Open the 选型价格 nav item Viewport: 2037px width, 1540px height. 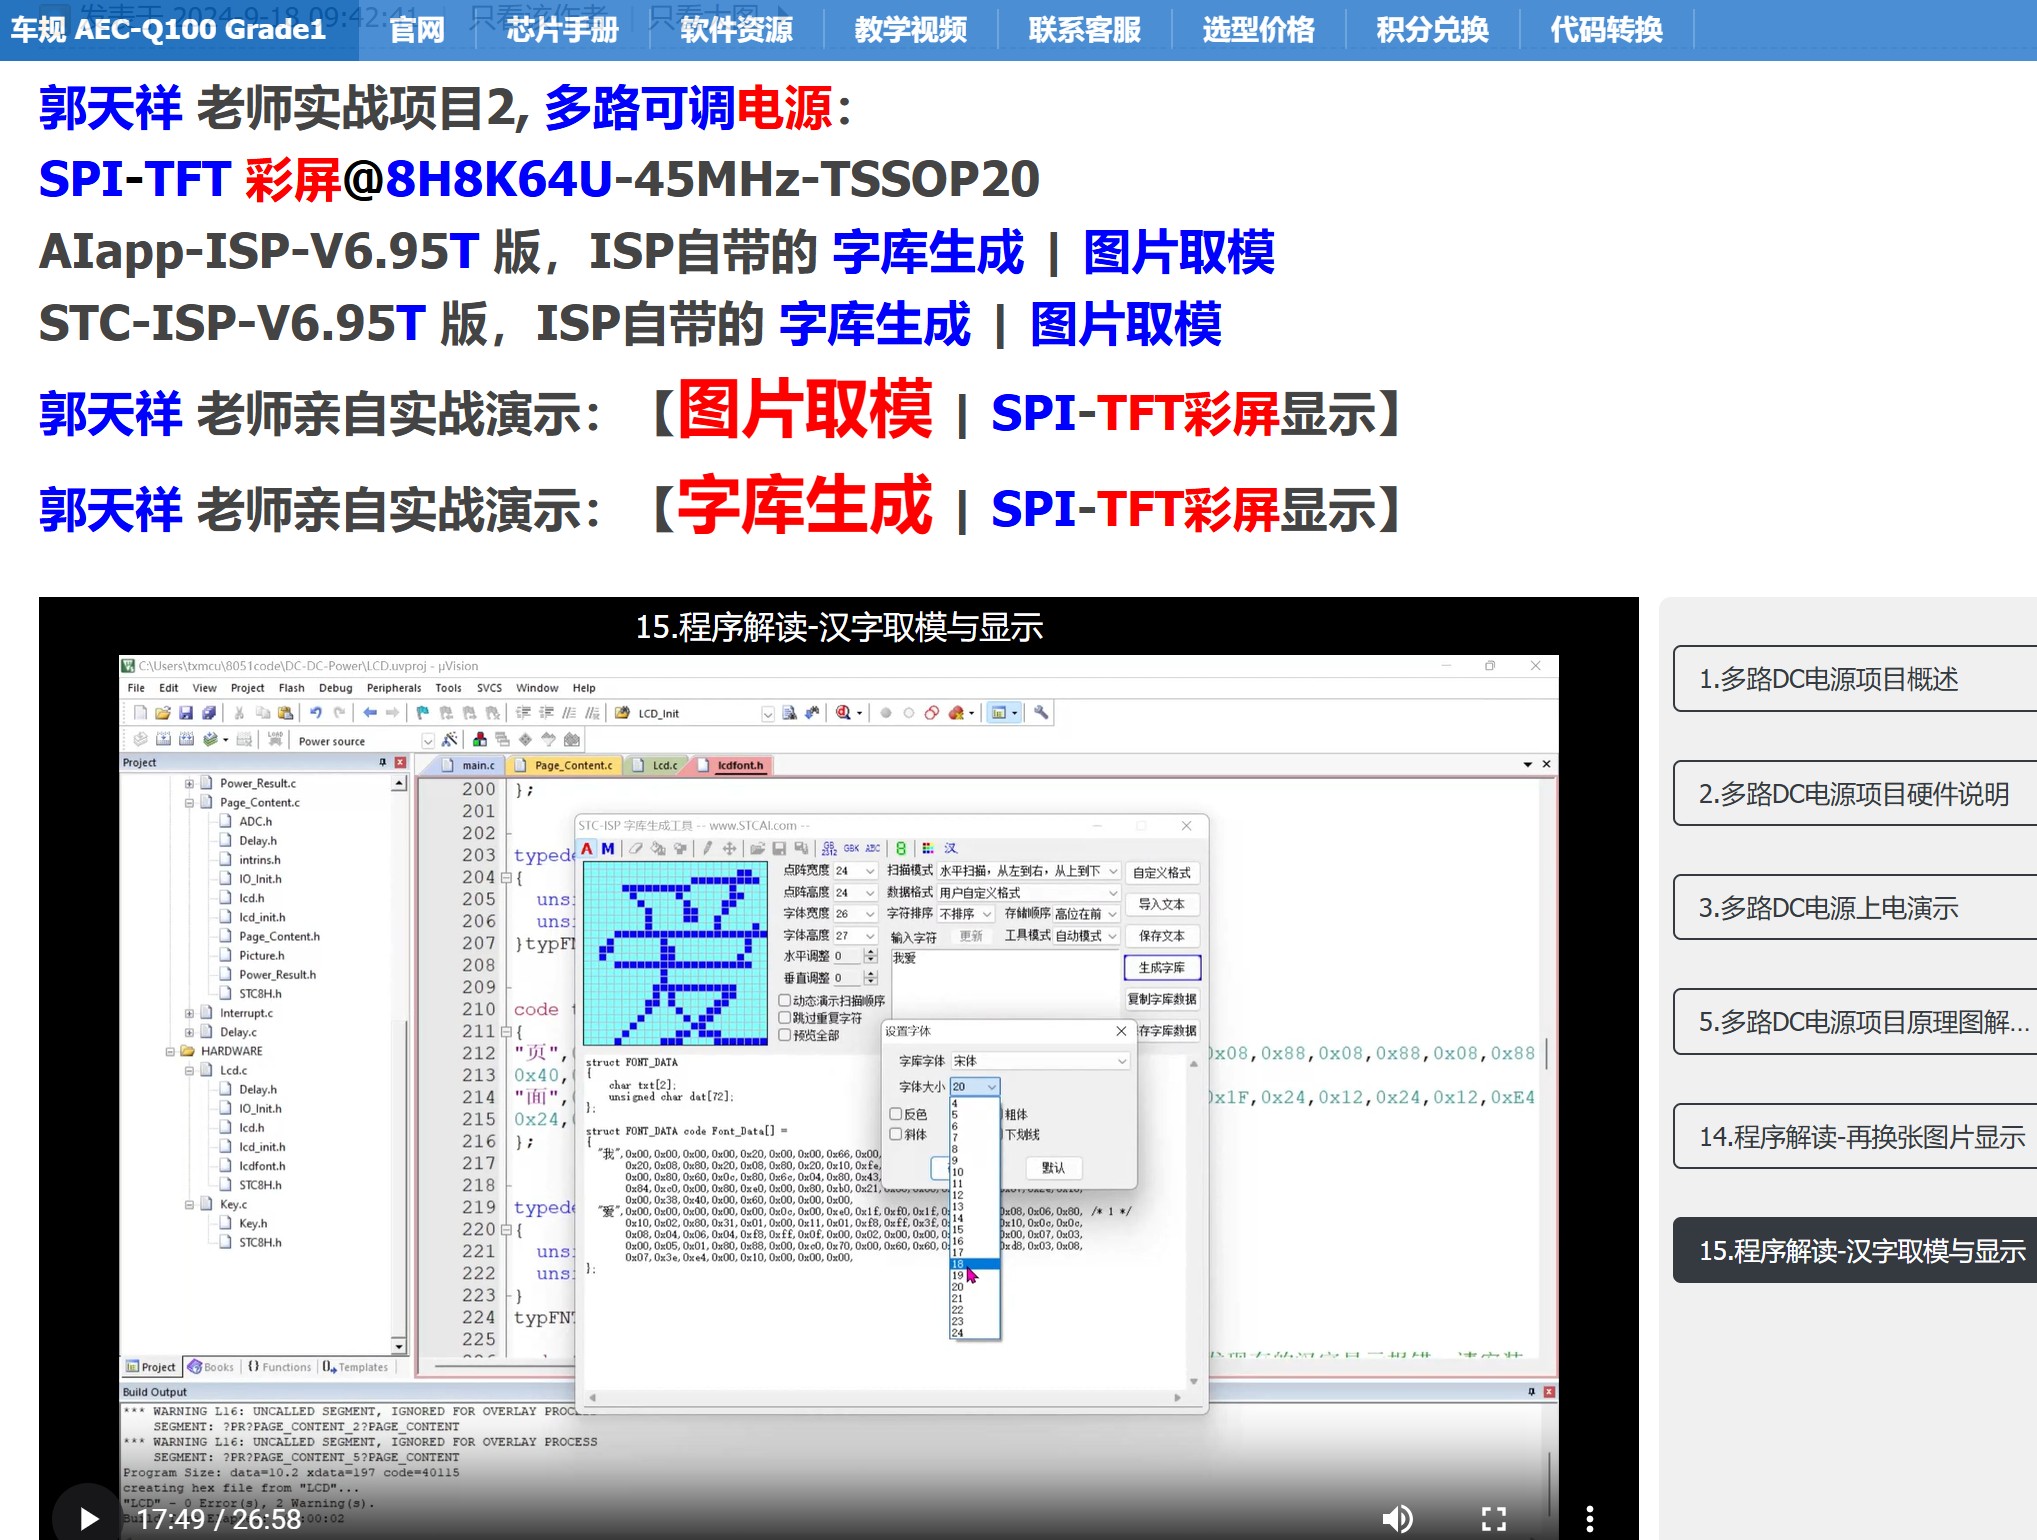pos(1258,30)
